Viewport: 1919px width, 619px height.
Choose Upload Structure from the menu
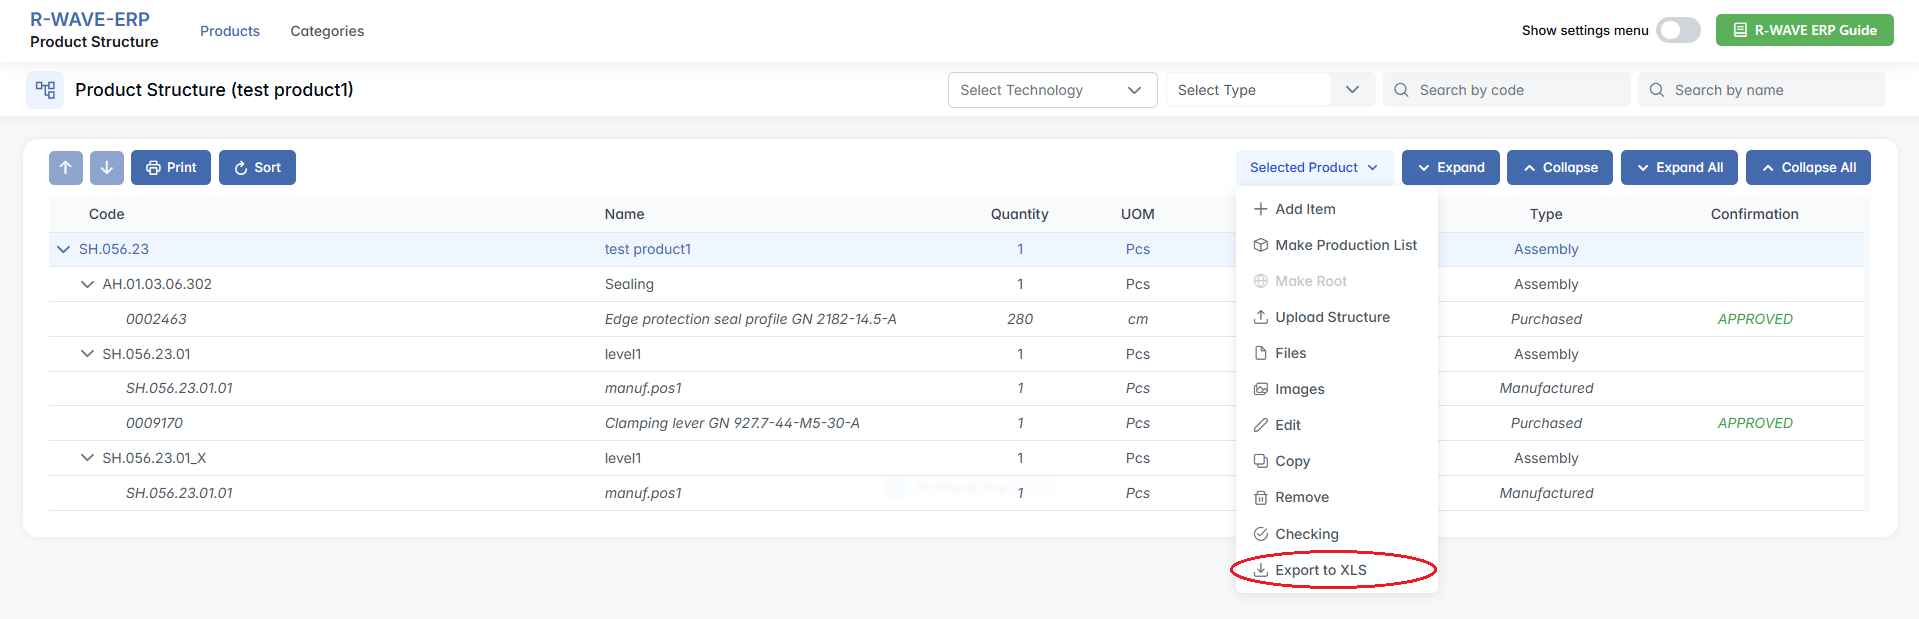tap(1332, 317)
